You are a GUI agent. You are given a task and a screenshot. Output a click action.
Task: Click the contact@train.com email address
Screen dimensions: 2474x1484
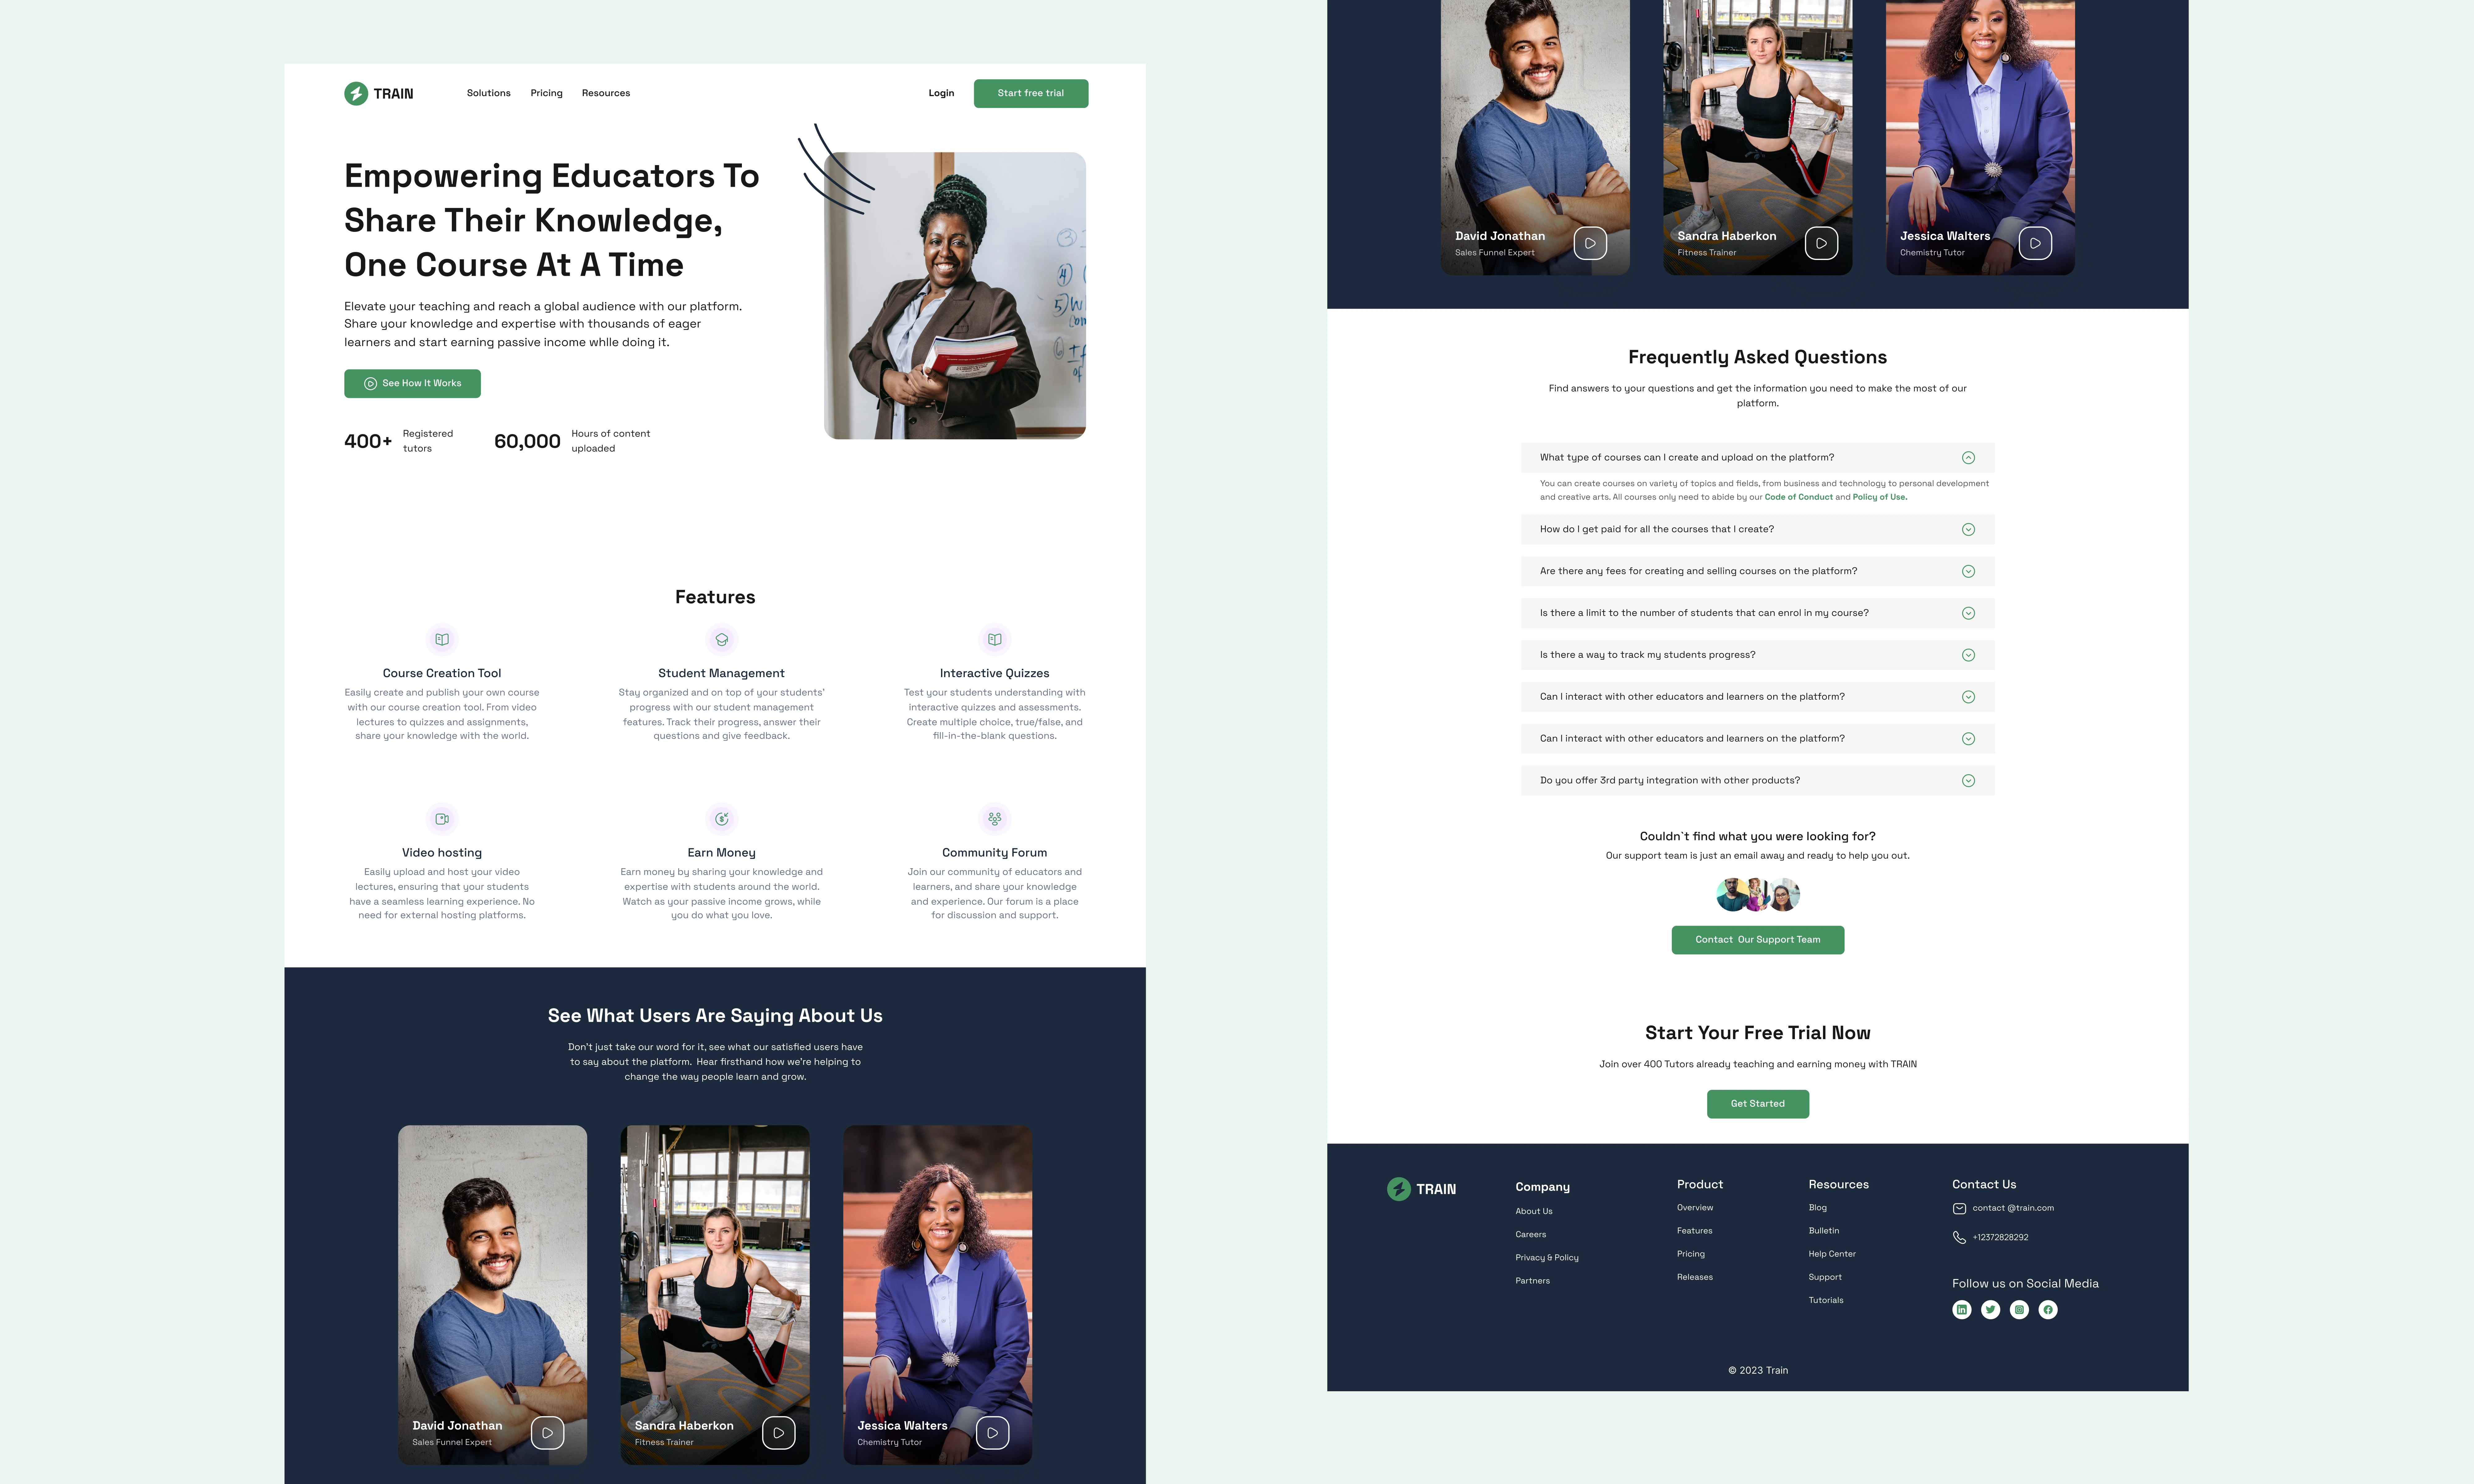coord(2013,1208)
